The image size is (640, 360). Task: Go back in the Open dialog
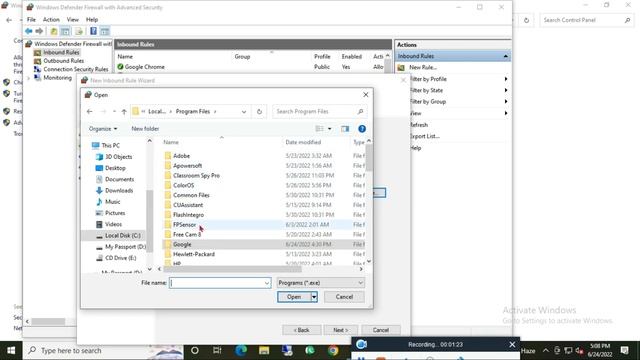[x=89, y=111]
